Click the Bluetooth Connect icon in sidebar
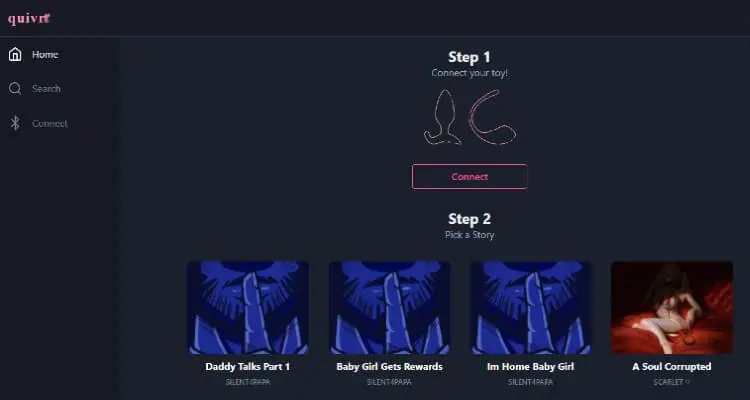 pos(15,123)
